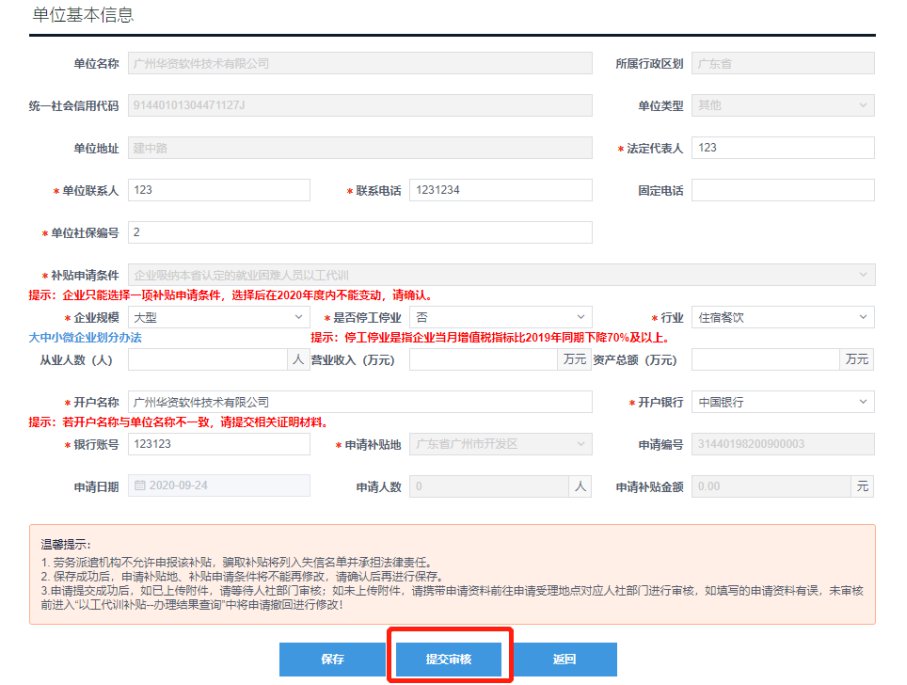Open the 申请补贴地 dropdown

pos(500,444)
